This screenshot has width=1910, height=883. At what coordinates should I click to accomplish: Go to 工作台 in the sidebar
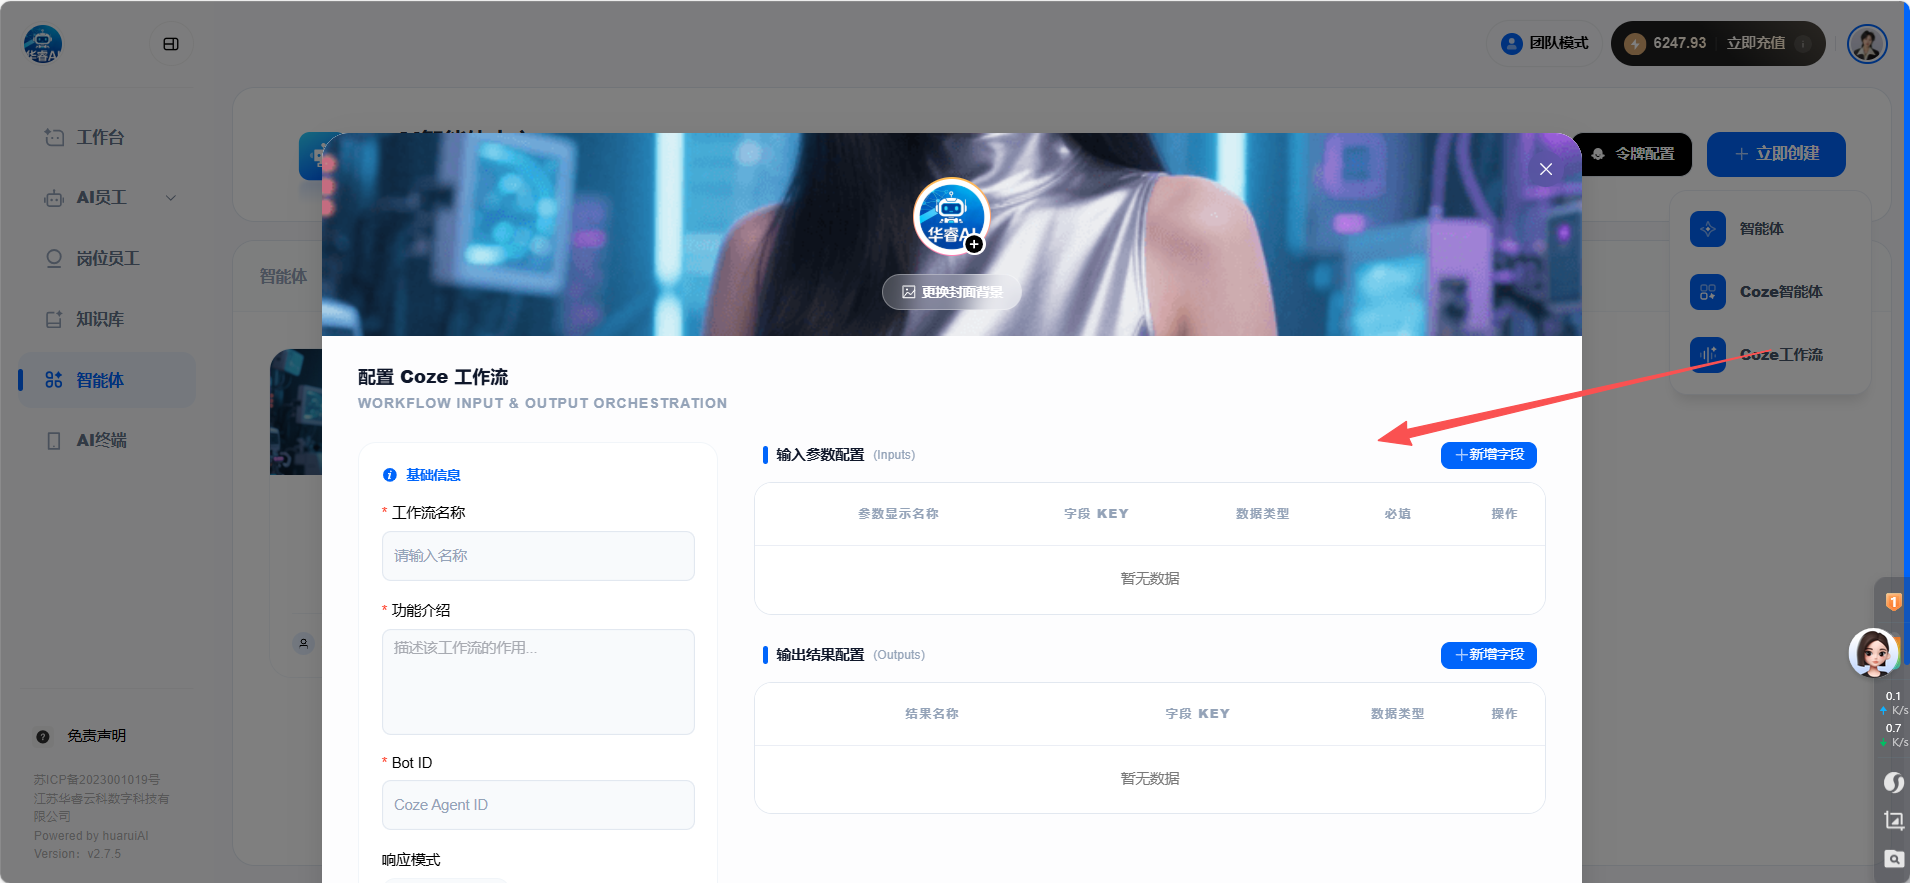(100, 137)
